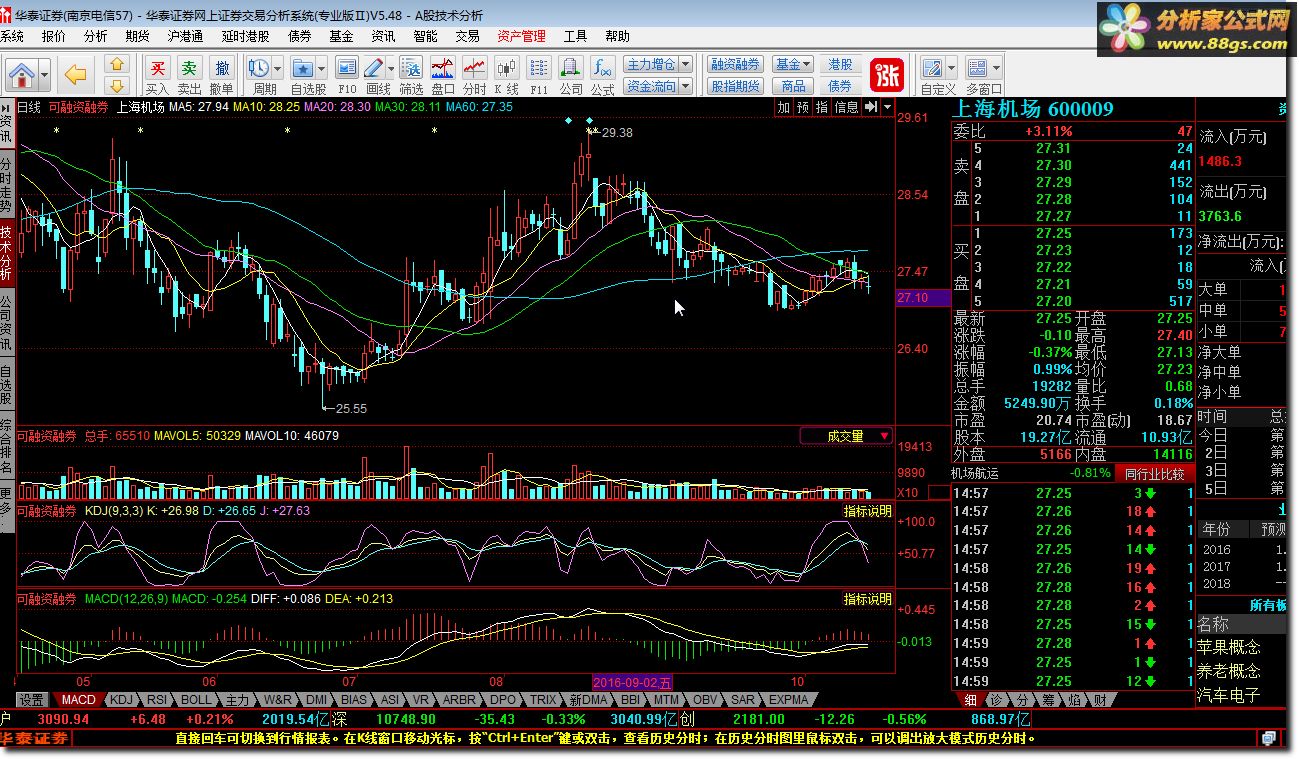Select the EXPMA indicator tab

(x=788, y=700)
